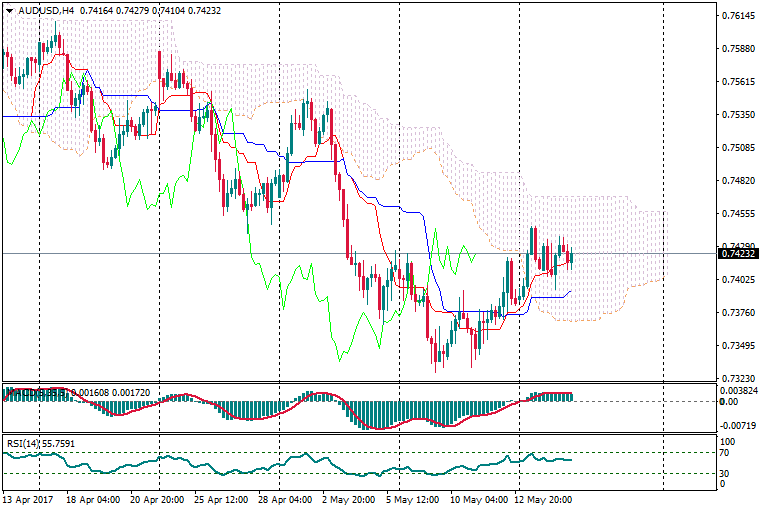Select the RSI(14) indicator label
This screenshot has height=511, width=759.
click(25, 441)
